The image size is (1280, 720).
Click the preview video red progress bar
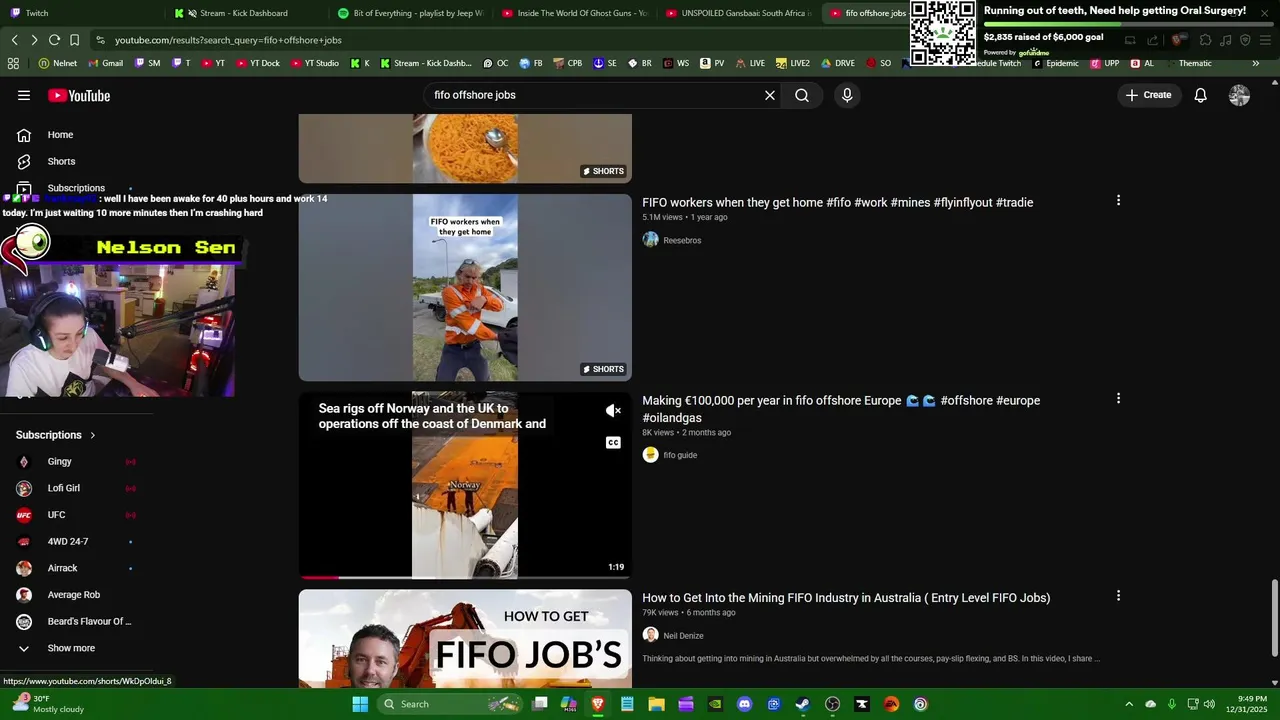[x=320, y=577]
